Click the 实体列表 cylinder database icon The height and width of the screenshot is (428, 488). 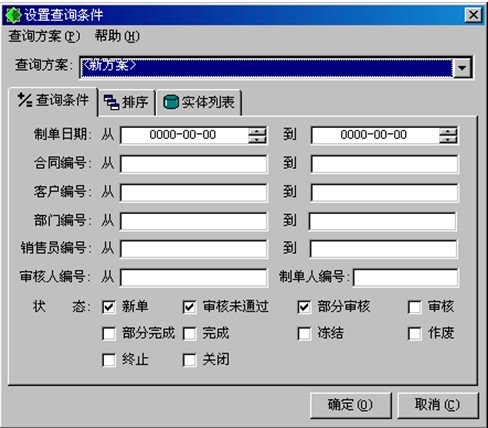[171, 102]
